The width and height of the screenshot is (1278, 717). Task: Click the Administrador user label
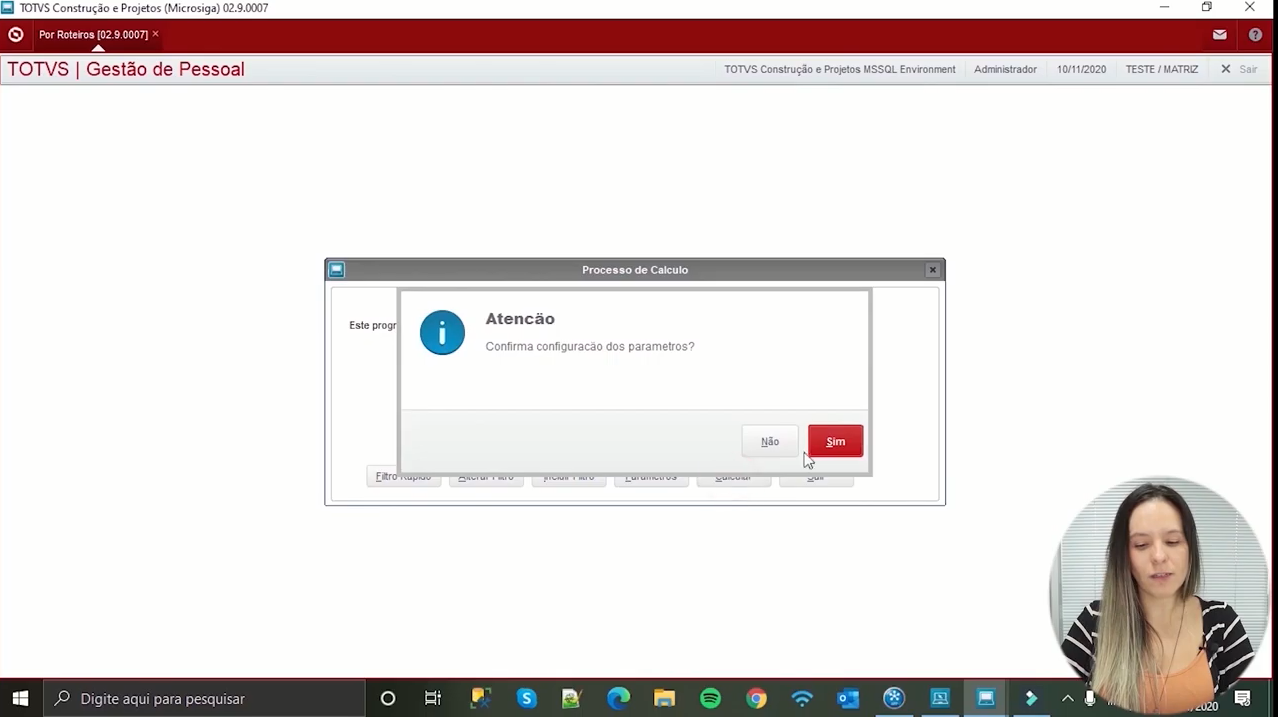tap(1005, 69)
